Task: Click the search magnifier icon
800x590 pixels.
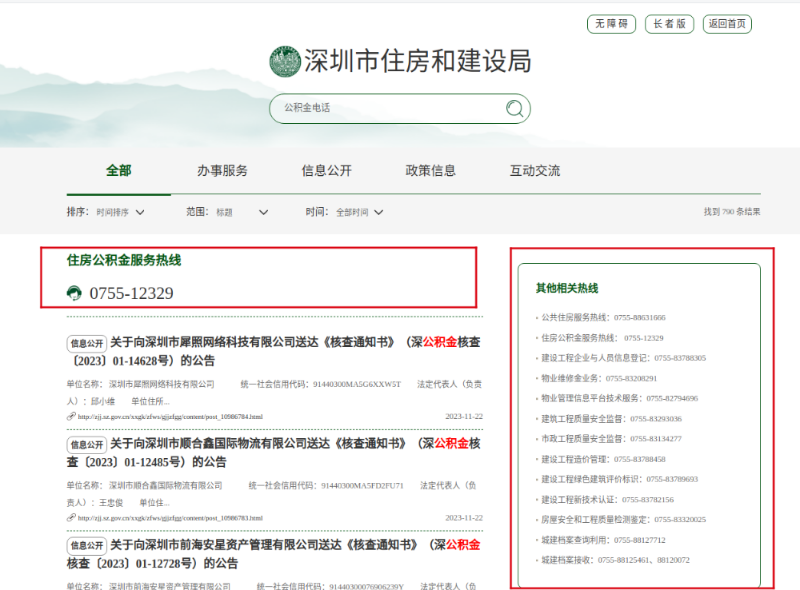Action: pos(514,108)
